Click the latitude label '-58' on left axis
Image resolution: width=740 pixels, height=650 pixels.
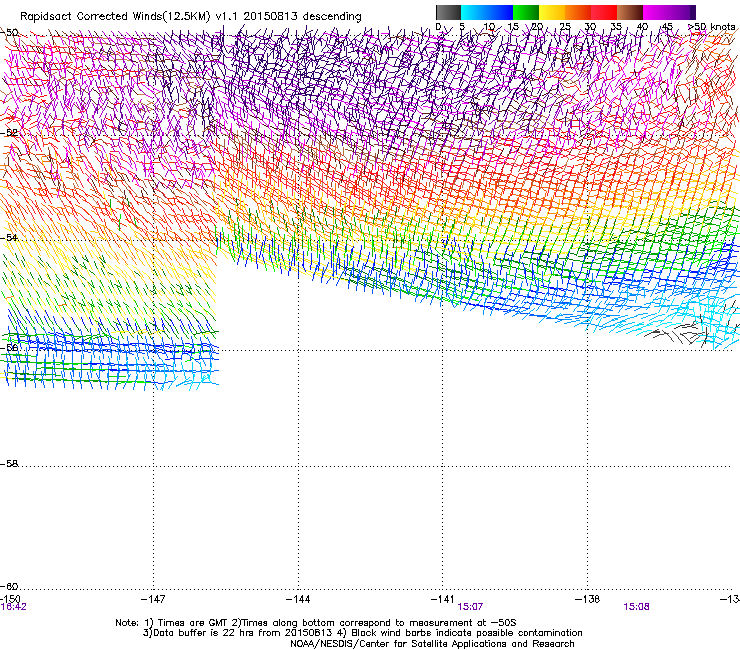point(9,464)
